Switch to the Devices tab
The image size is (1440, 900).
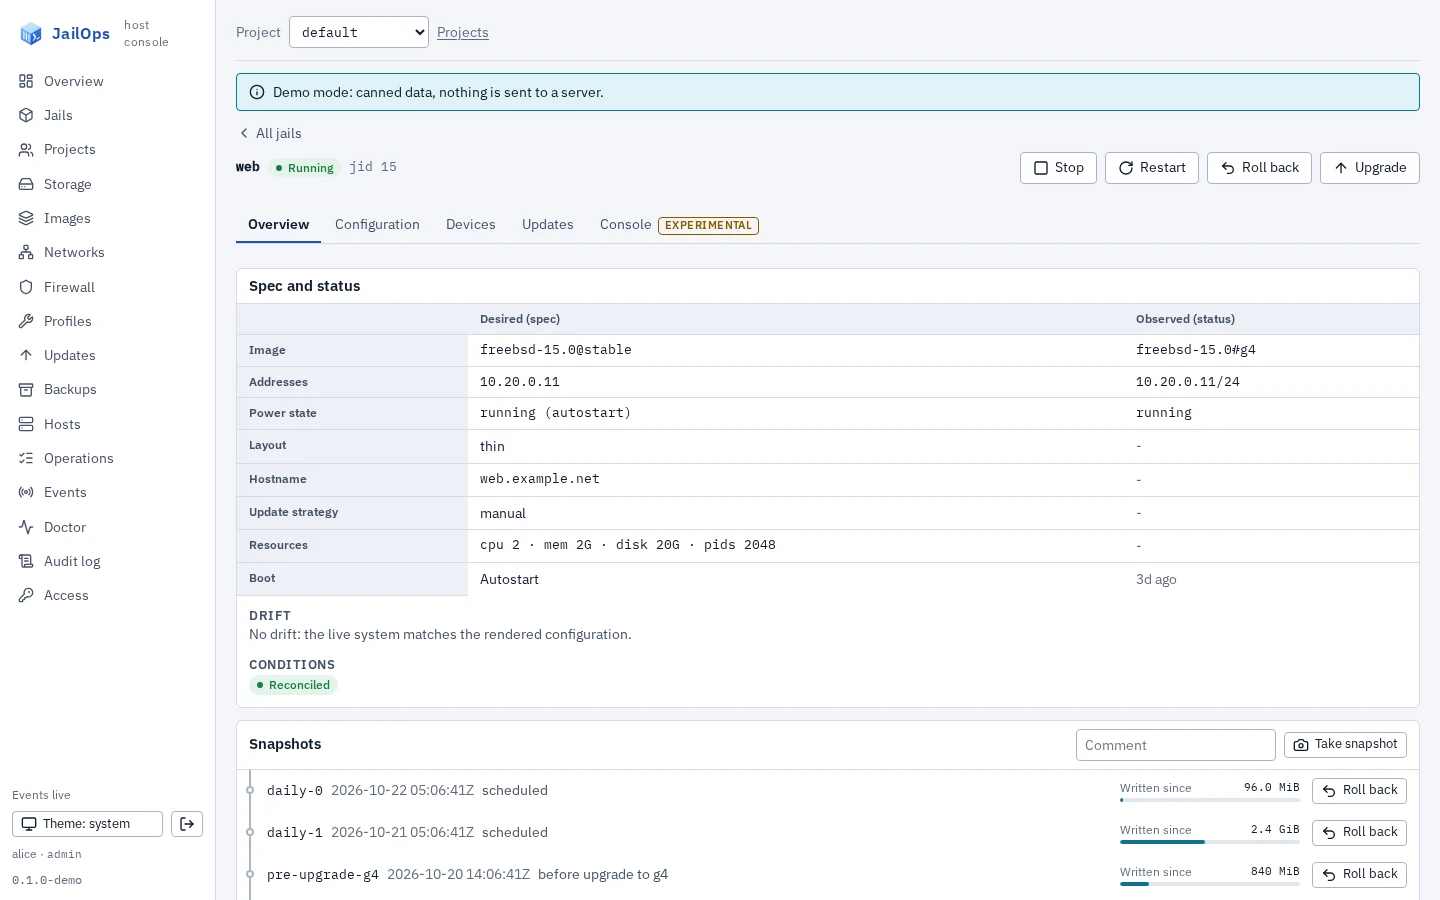pos(471,225)
